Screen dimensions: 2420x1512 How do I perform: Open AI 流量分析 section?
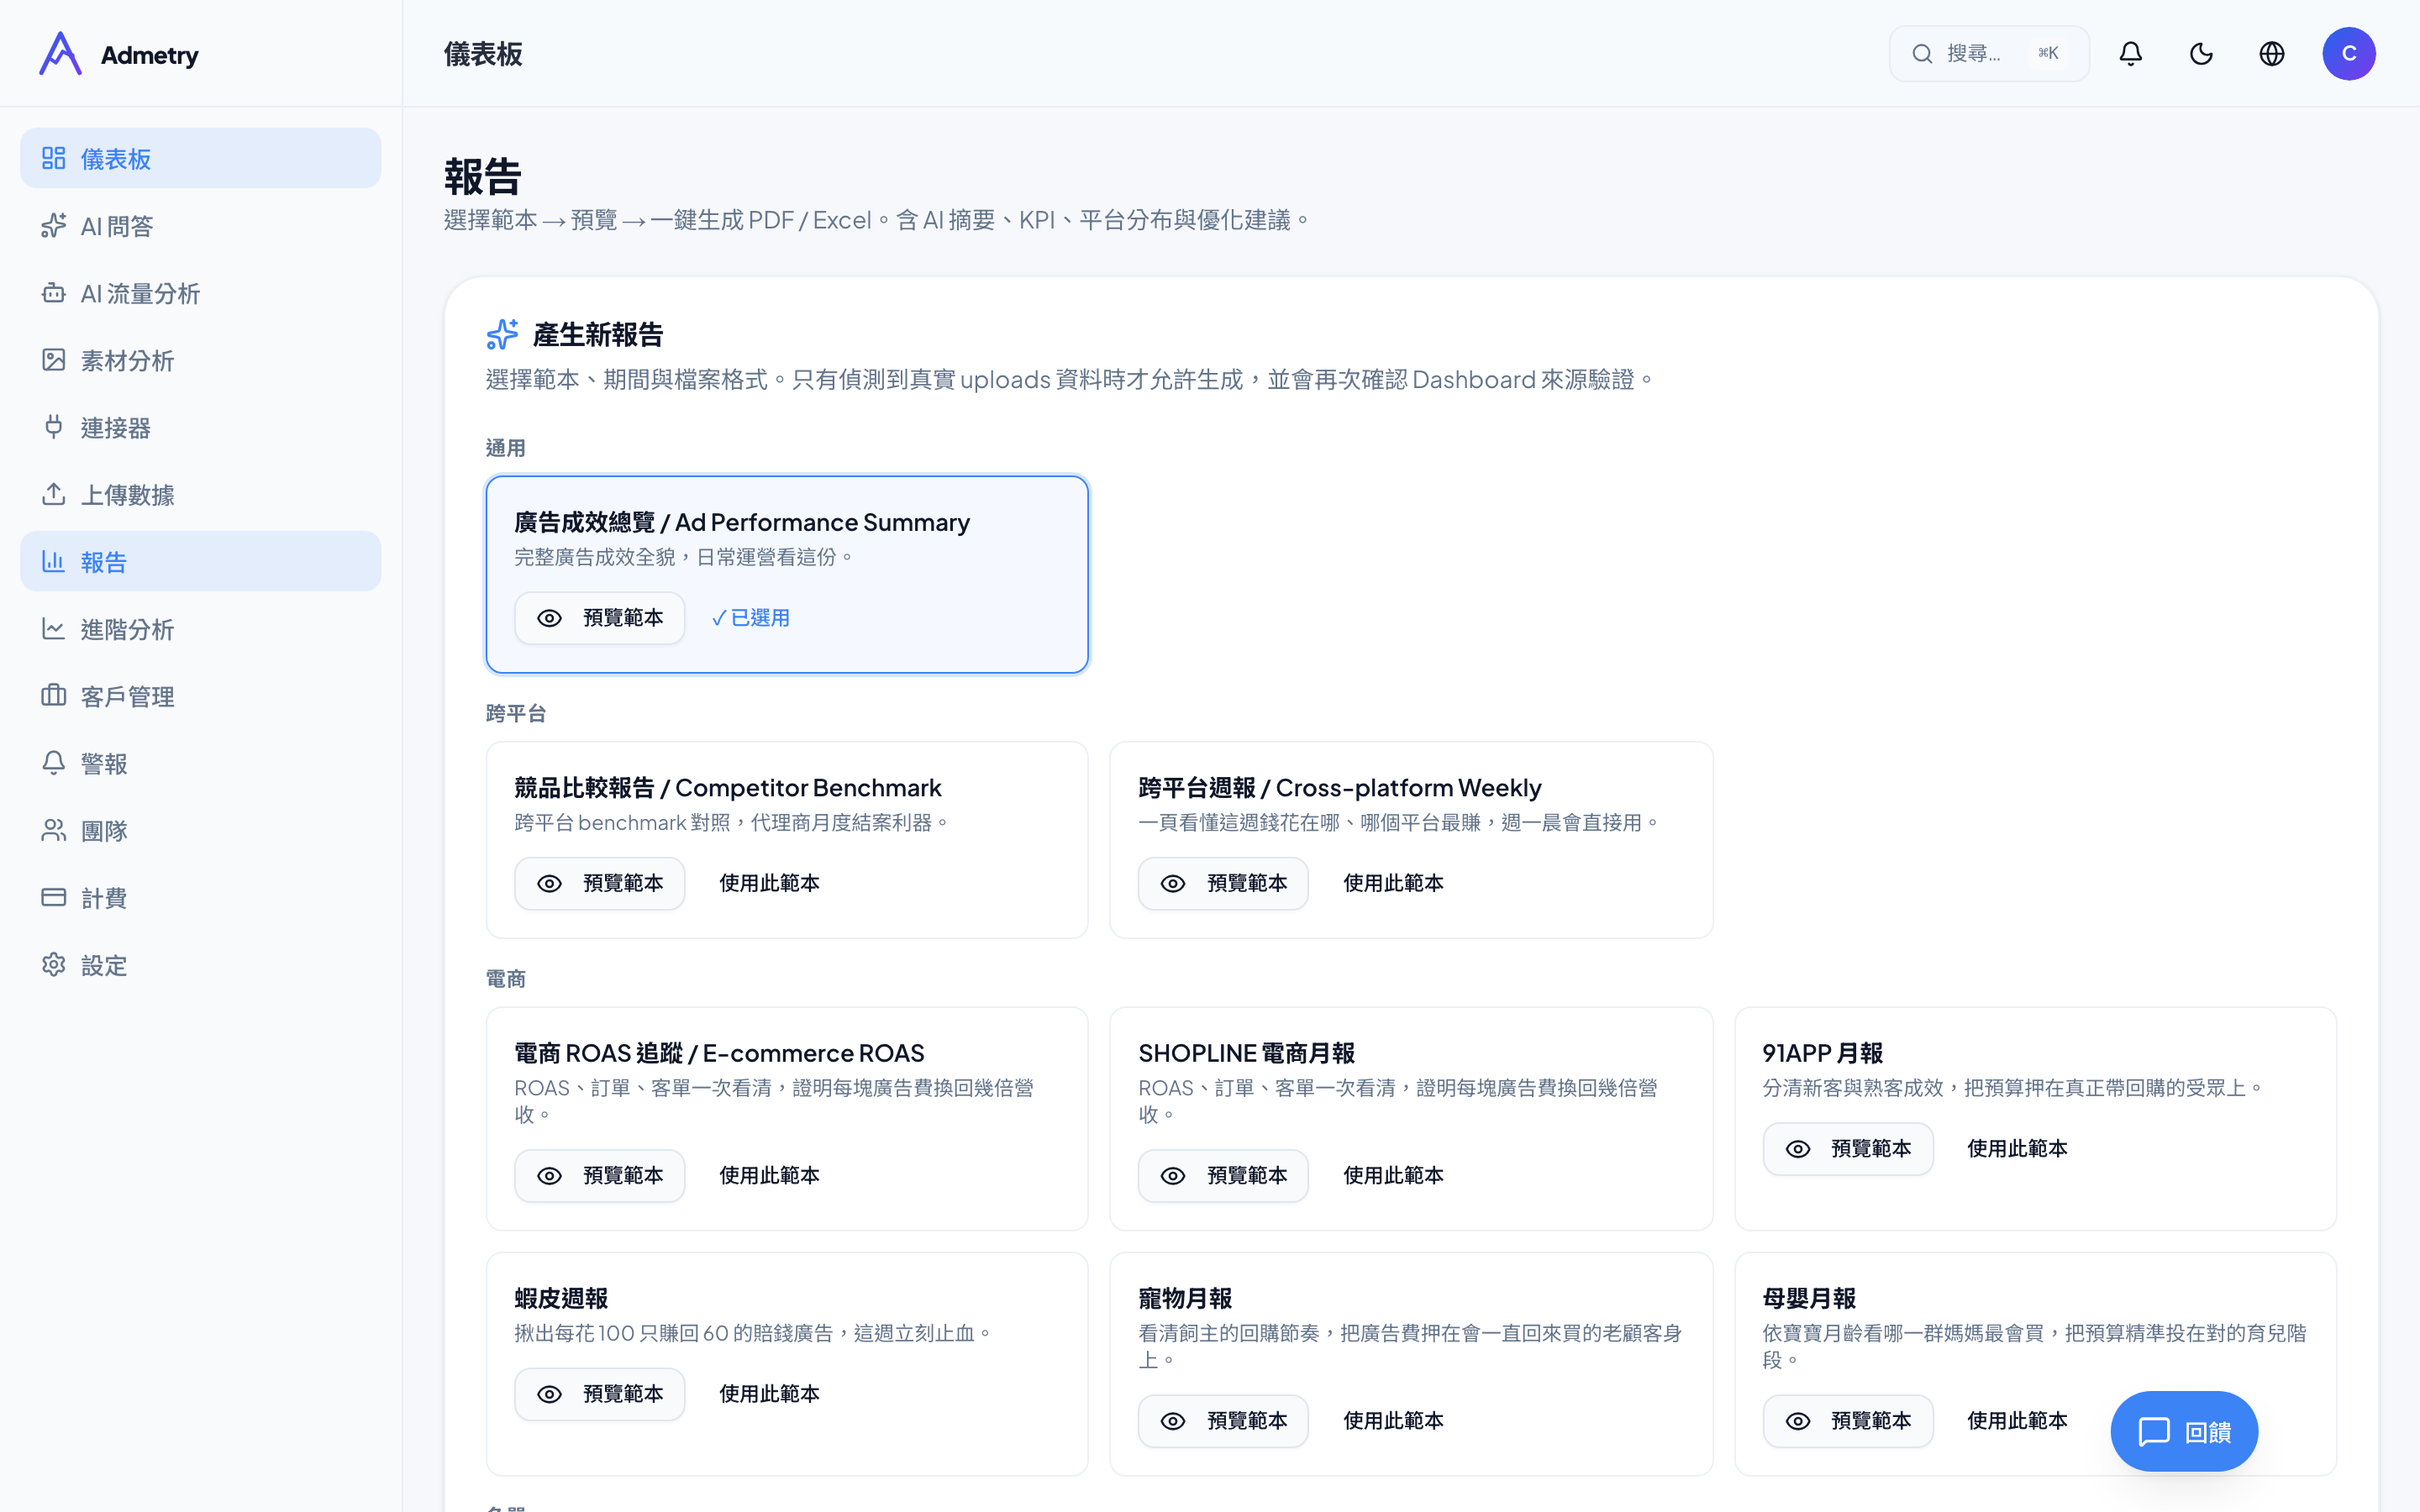(201, 293)
